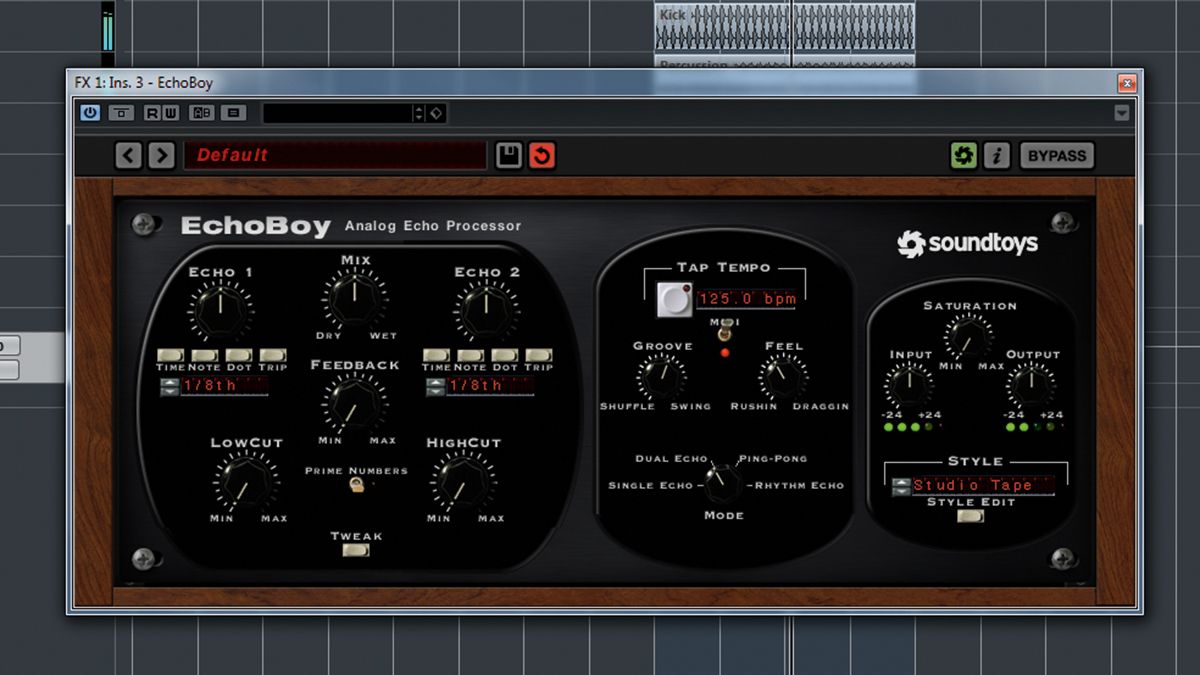
Task: Select Note mode for Echo 1
Action: click(204, 354)
